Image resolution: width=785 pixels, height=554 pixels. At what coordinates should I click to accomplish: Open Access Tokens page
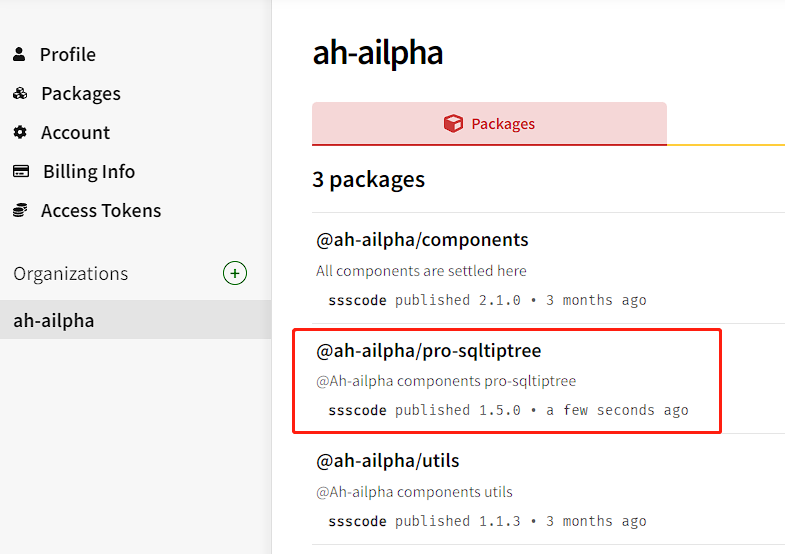[x=101, y=211]
